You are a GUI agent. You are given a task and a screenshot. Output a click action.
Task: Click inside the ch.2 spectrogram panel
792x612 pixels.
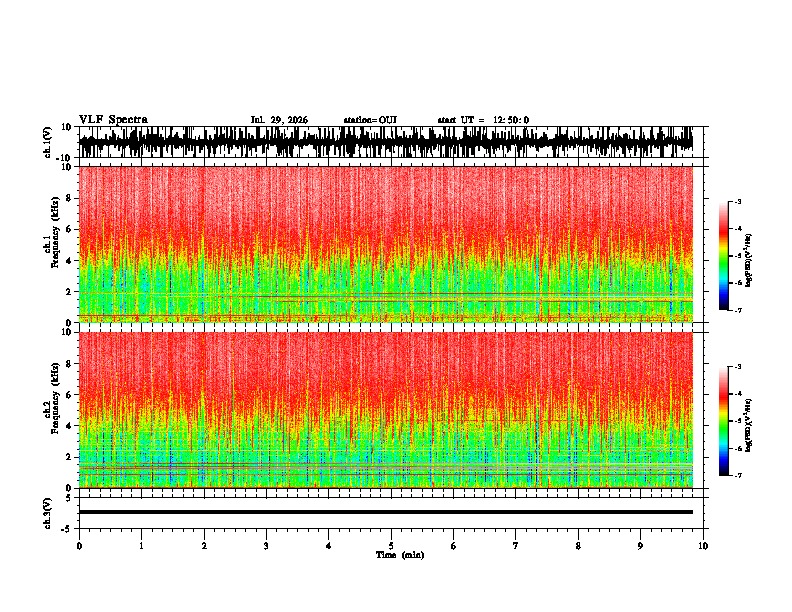point(386,410)
